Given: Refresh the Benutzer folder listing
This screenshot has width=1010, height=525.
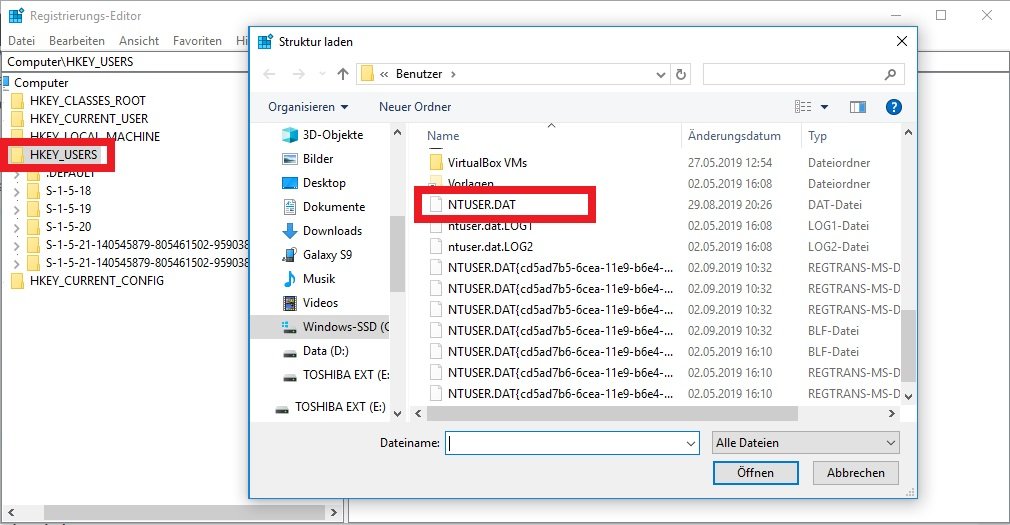Looking at the screenshot, I should pyautogui.click(x=681, y=74).
